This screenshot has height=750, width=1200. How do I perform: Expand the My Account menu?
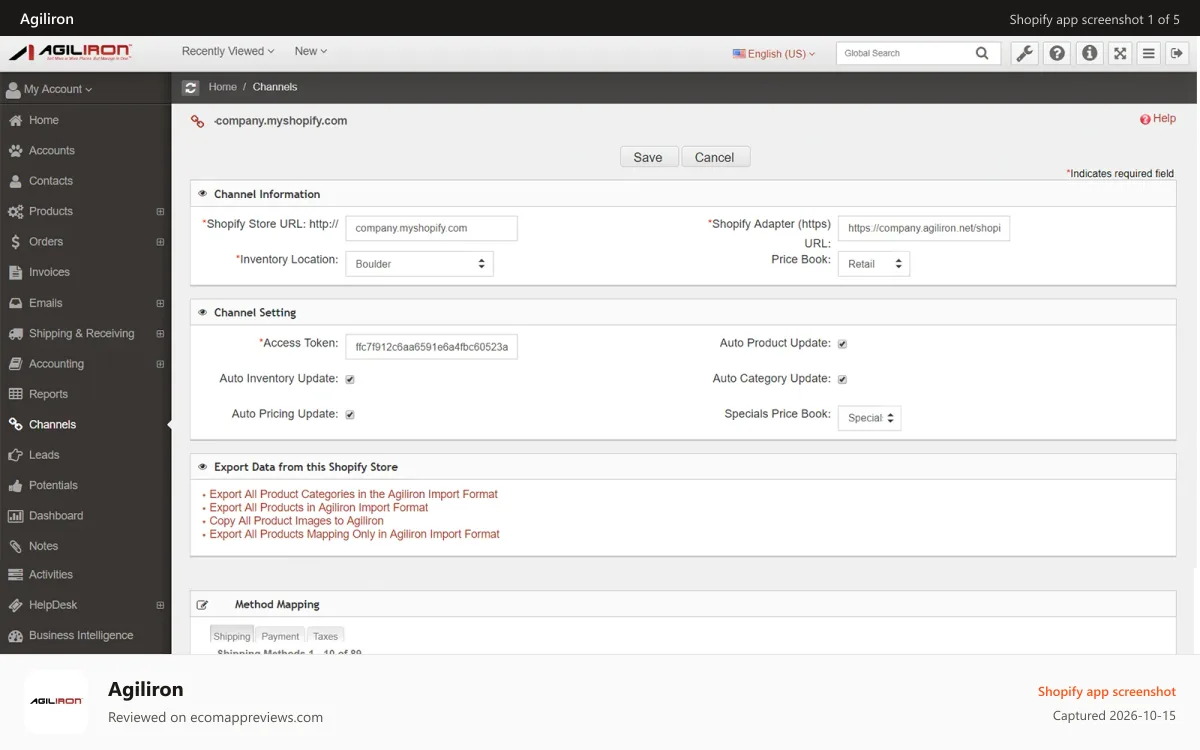[49, 89]
